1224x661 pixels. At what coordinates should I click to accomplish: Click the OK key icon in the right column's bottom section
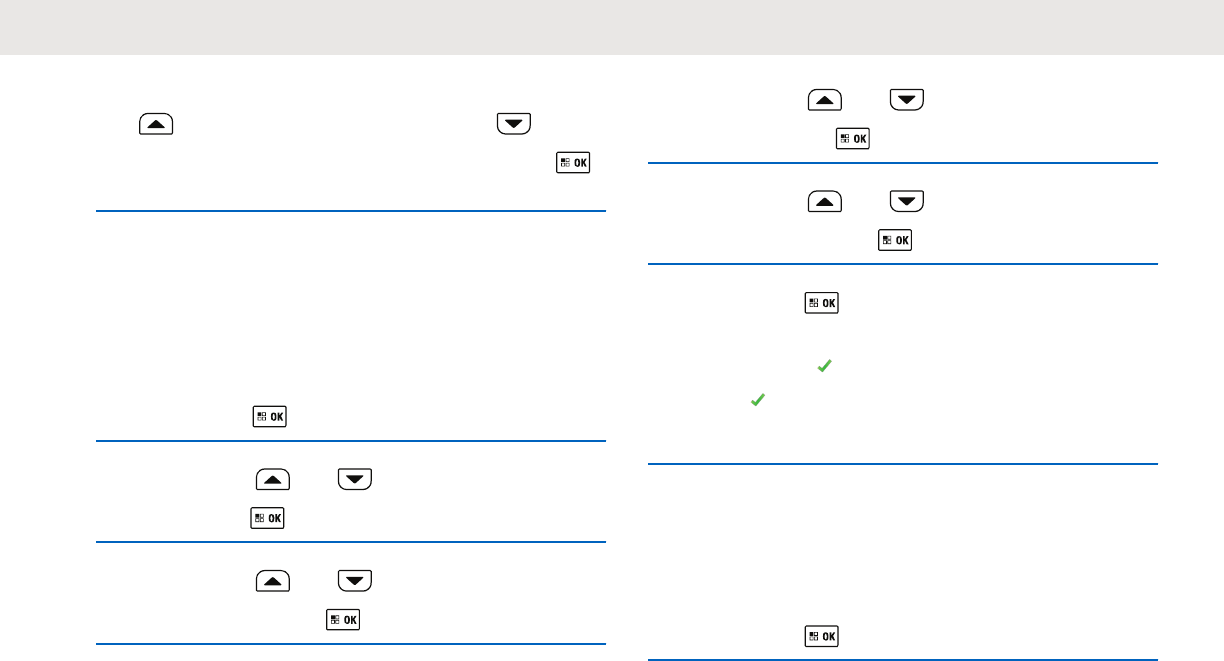[x=821, y=636]
